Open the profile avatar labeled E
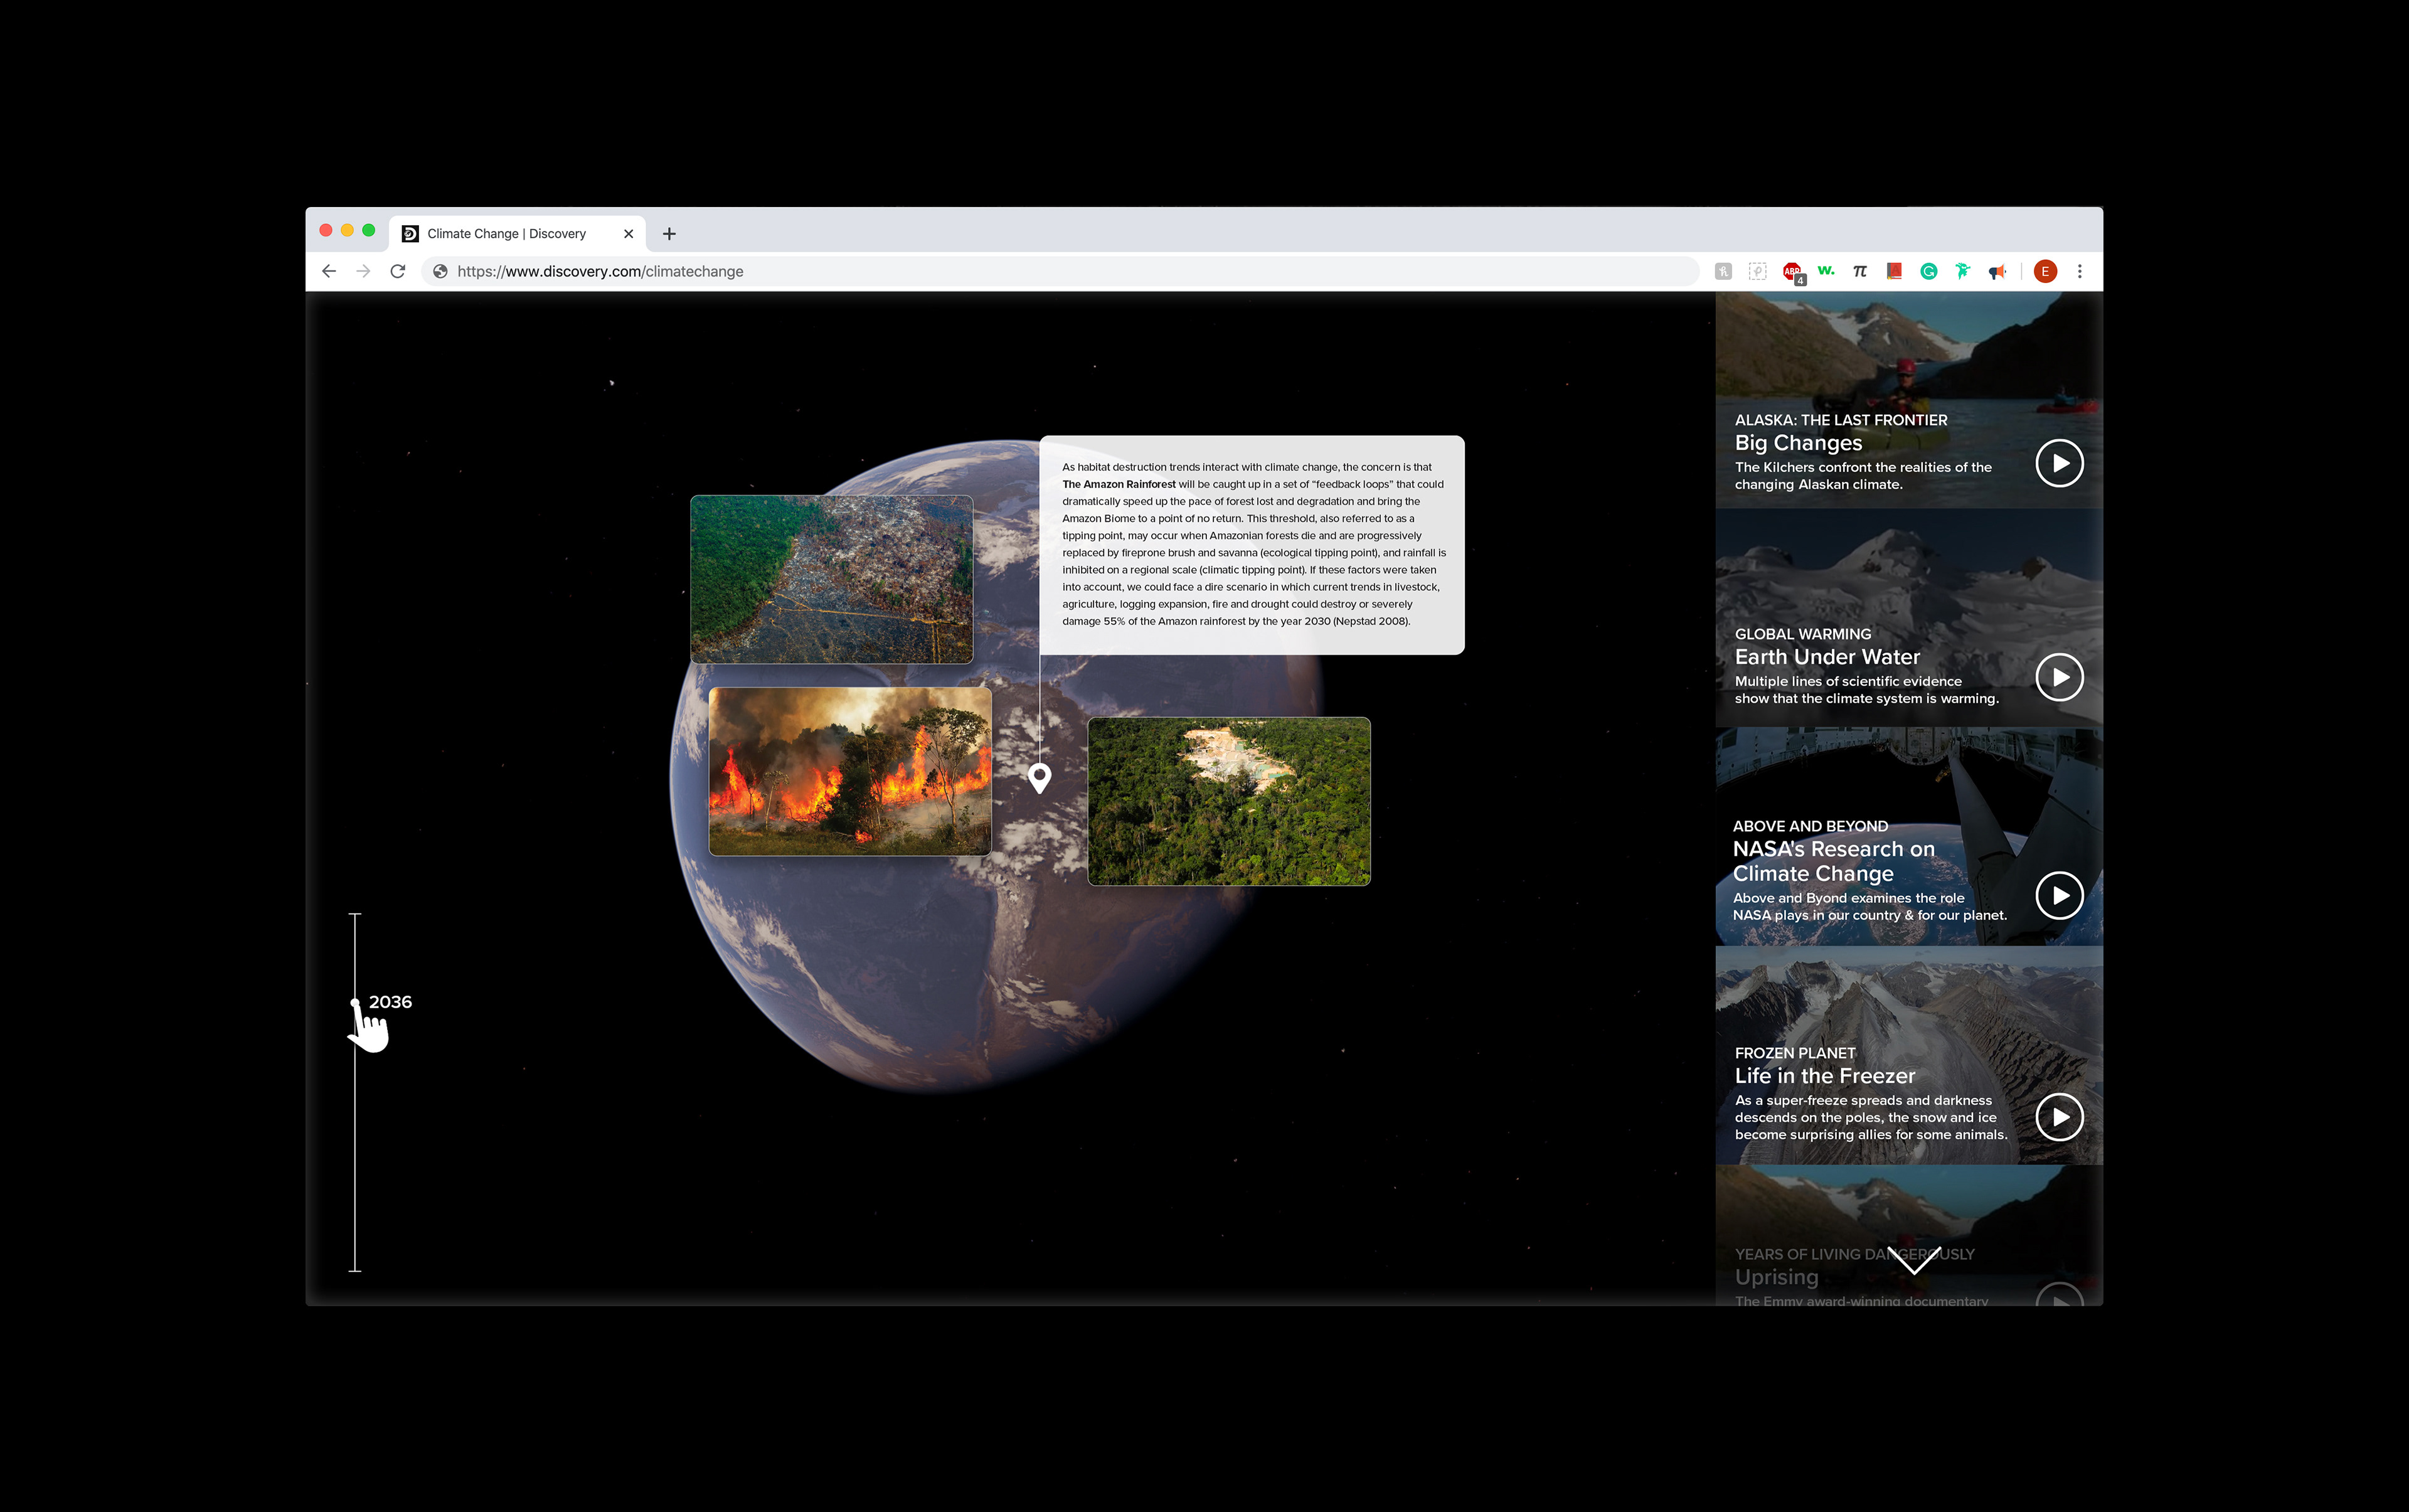Screen dimensions: 2409x1512 pyautogui.click(x=2045, y=271)
